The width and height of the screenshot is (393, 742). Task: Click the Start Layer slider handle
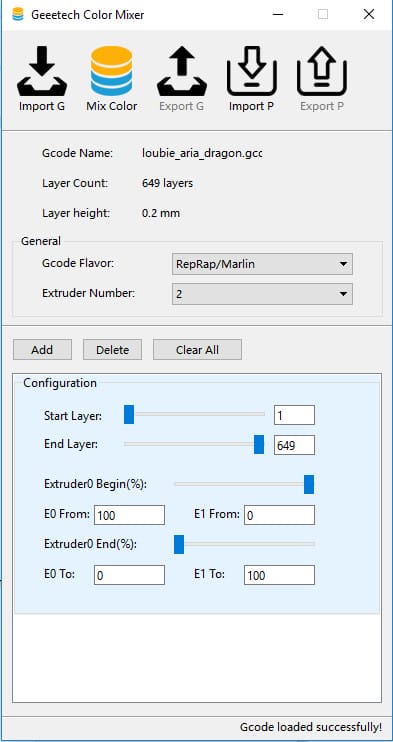[129, 414]
